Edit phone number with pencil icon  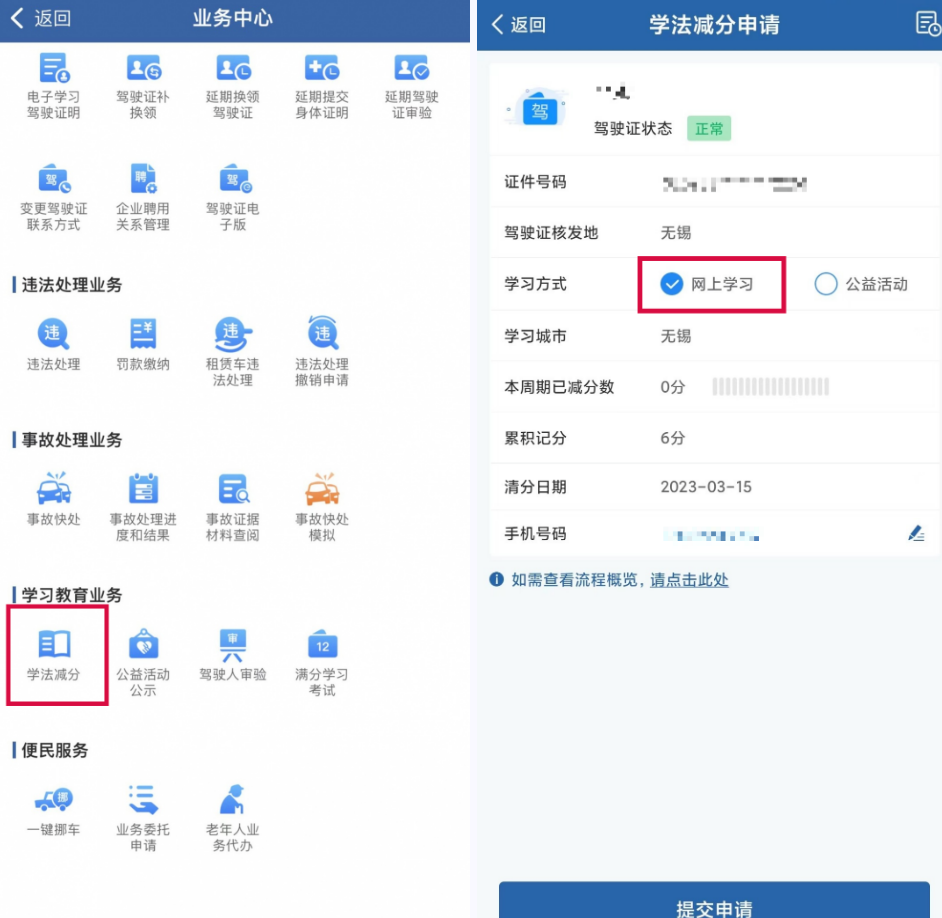tap(916, 534)
